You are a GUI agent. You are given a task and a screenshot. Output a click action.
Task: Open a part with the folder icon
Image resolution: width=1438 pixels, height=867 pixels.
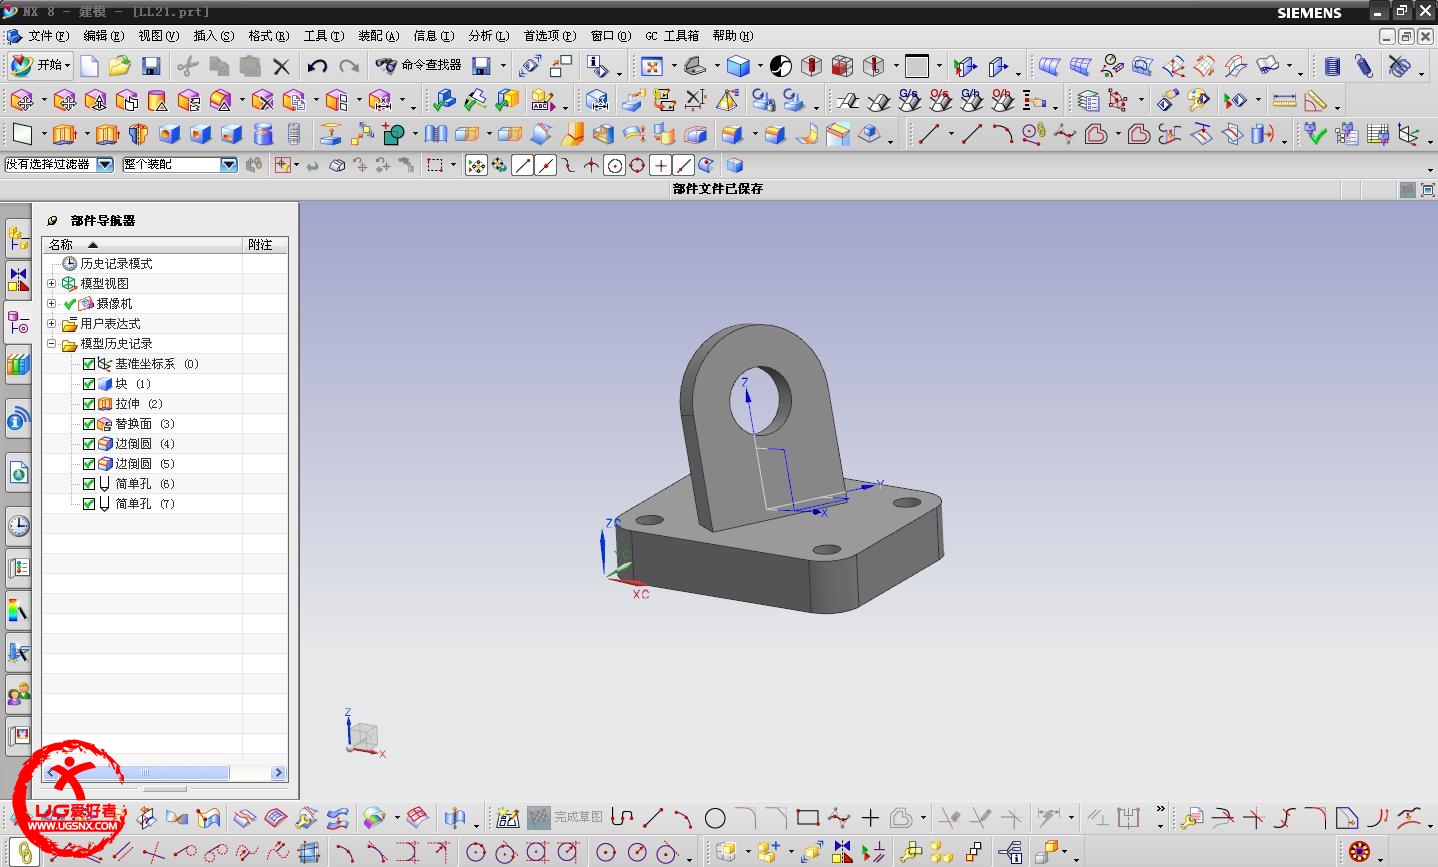(x=120, y=66)
